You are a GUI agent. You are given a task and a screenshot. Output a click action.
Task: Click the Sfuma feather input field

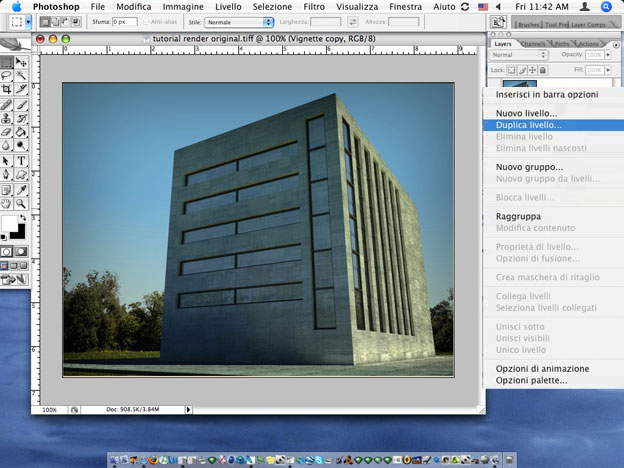(124, 21)
